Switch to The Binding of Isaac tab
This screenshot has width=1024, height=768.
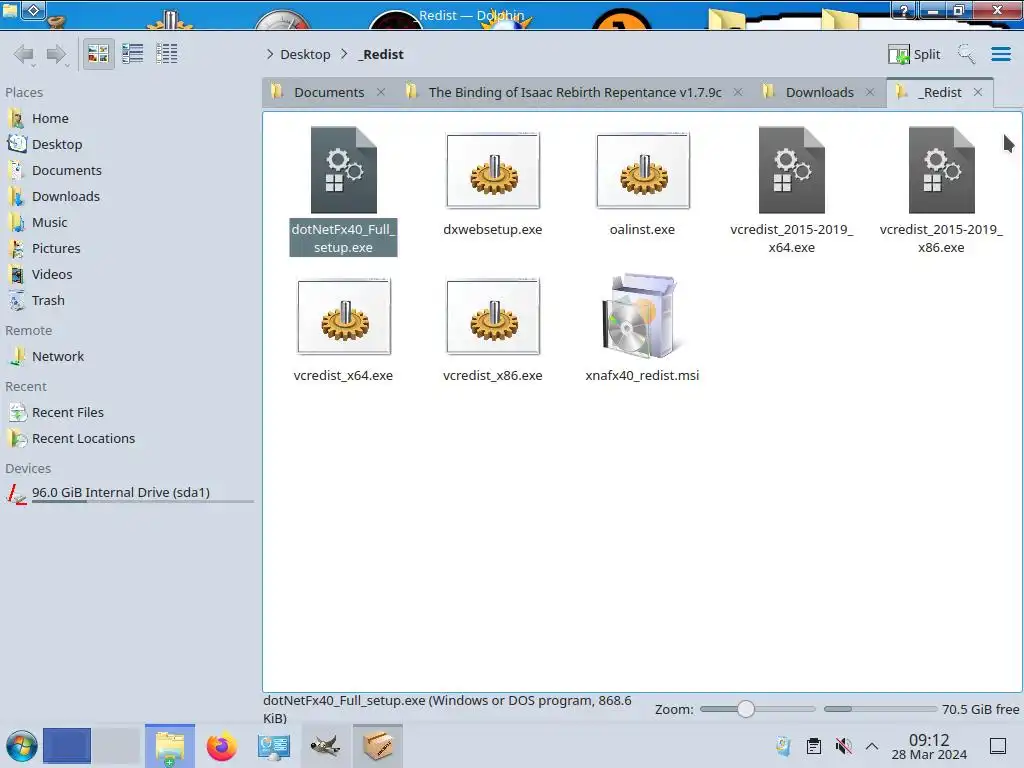(x=575, y=92)
